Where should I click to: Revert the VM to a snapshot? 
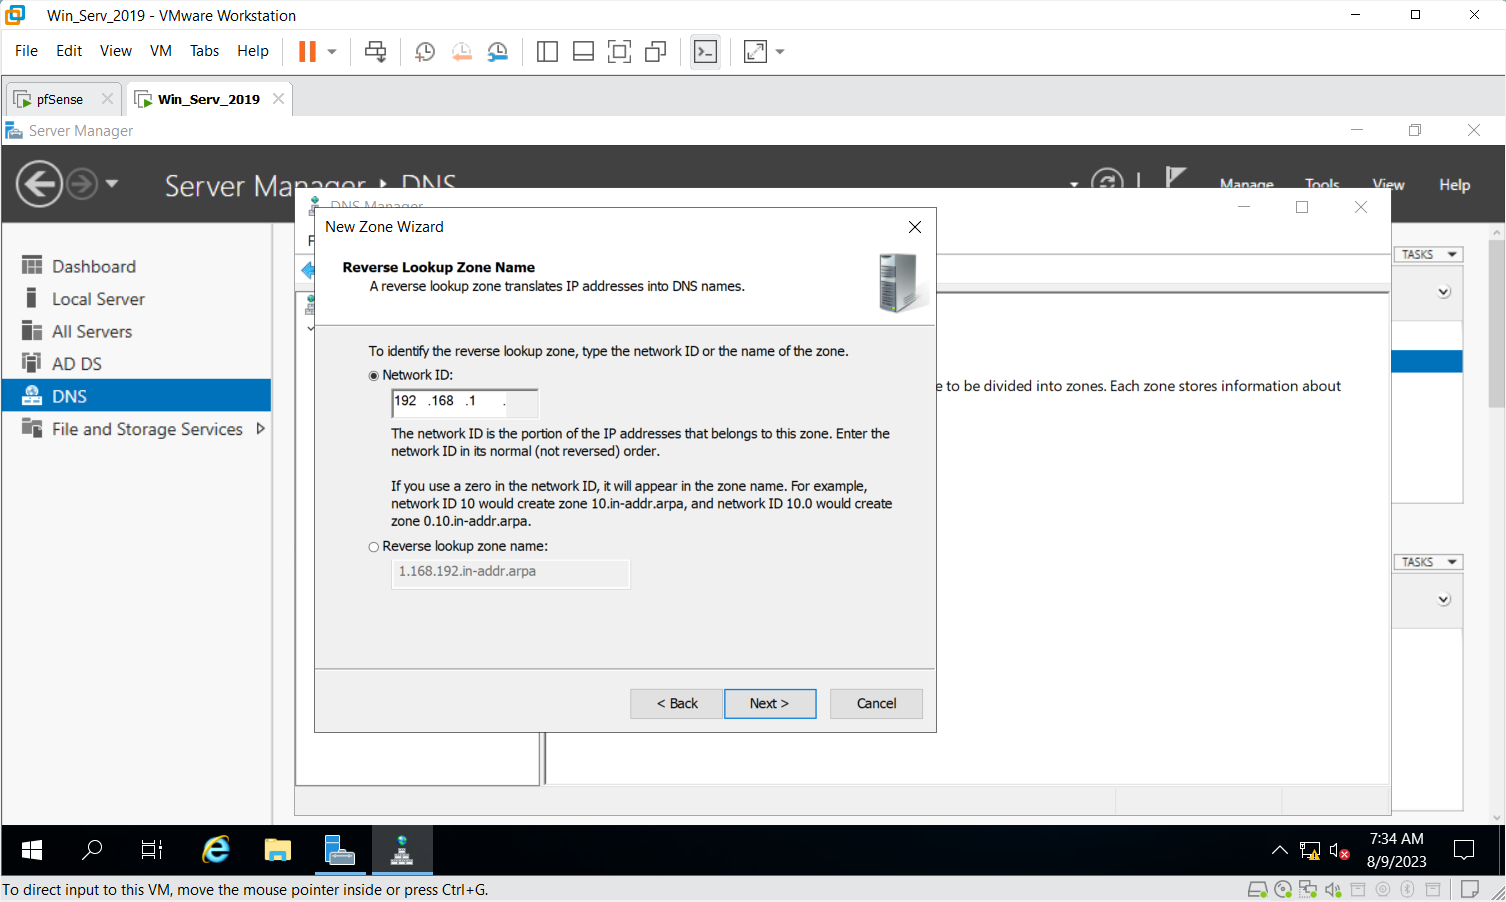pyautogui.click(x=461, y=51)
